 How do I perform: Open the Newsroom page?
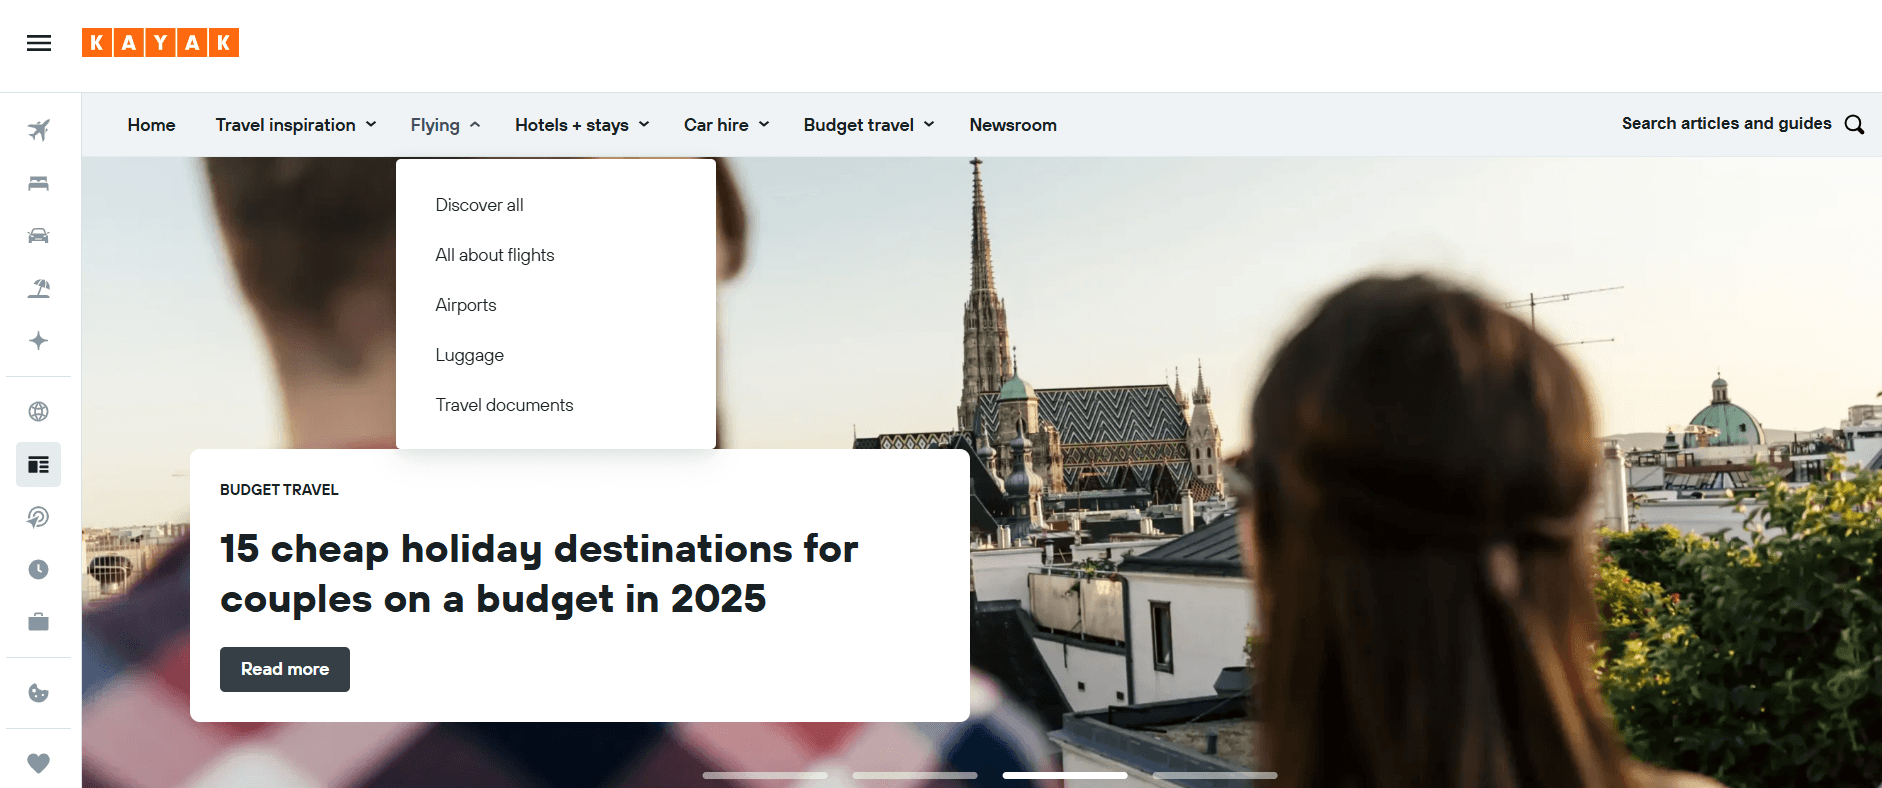[x=1013, y=125]
